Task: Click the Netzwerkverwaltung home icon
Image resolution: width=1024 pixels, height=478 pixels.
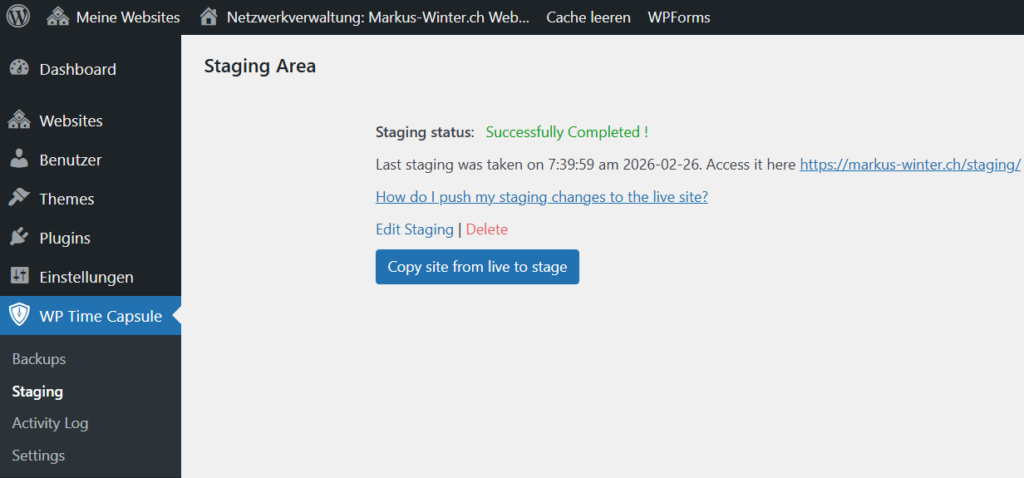Action: (x=208, y=17)
